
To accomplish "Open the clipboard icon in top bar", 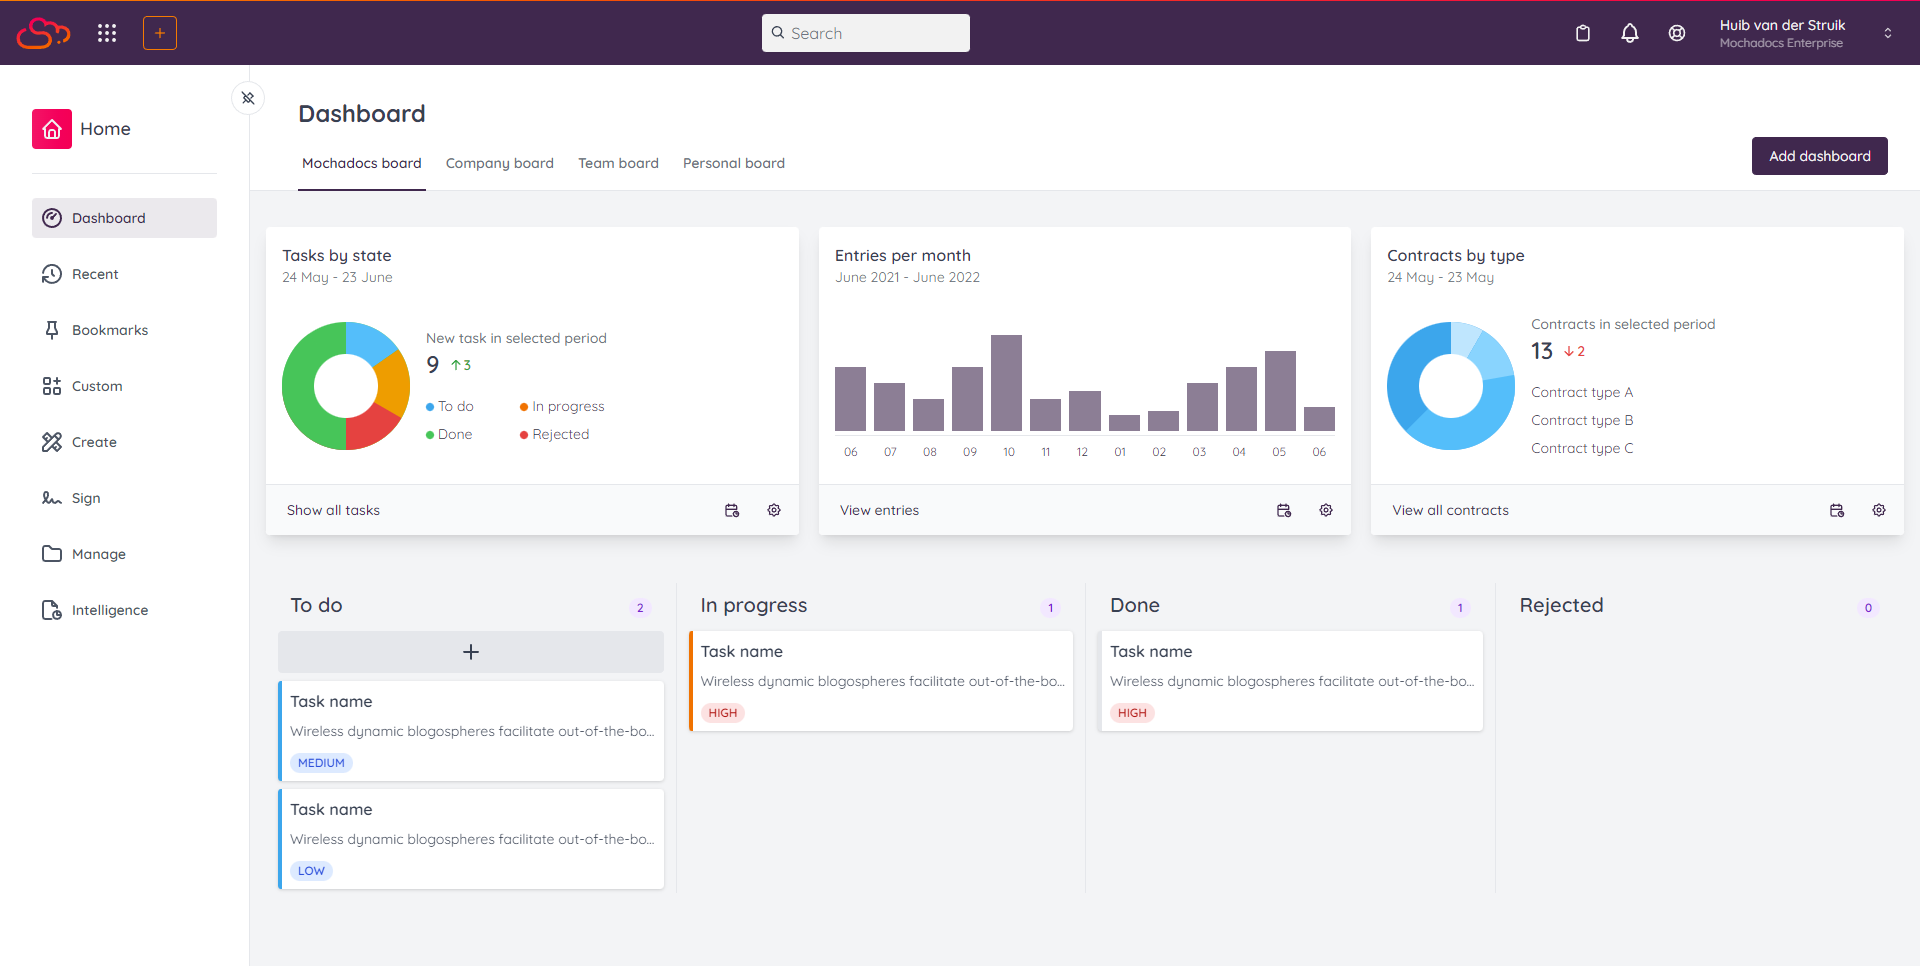I will (1583, 33).
